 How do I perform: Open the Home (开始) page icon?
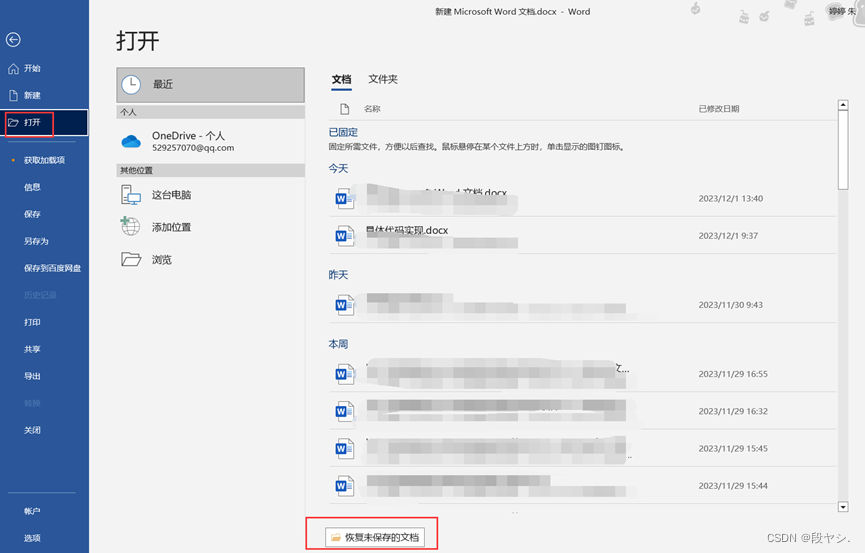[13, 68]
